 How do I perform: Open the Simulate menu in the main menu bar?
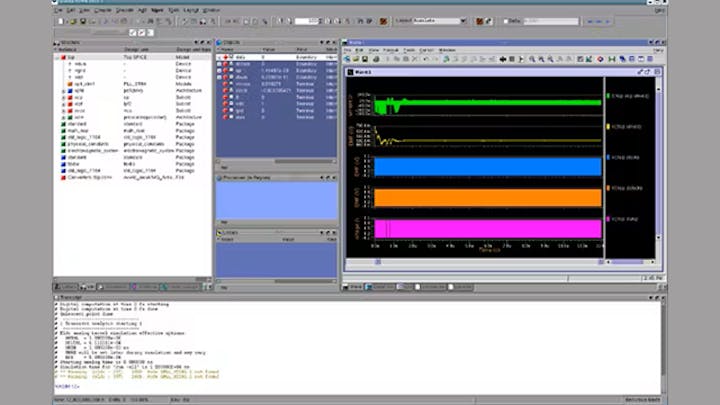(125, 9)
